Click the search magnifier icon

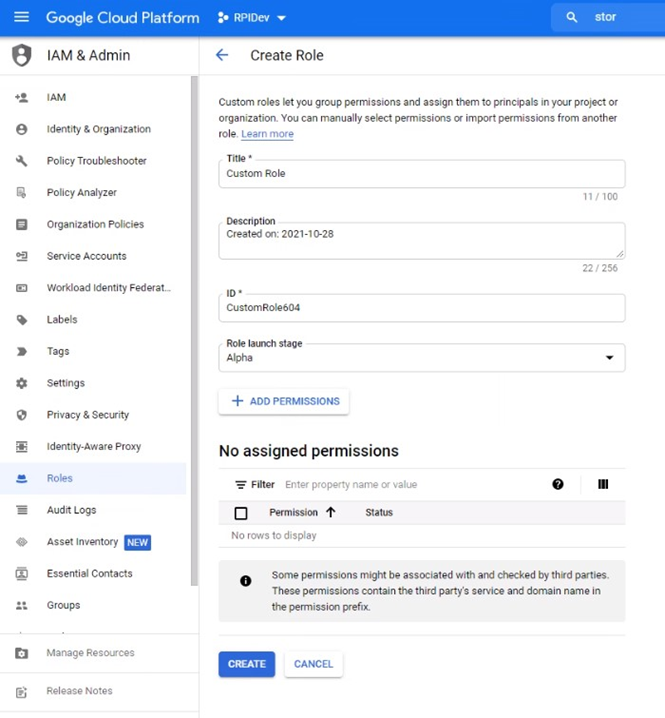click(572, 17)
